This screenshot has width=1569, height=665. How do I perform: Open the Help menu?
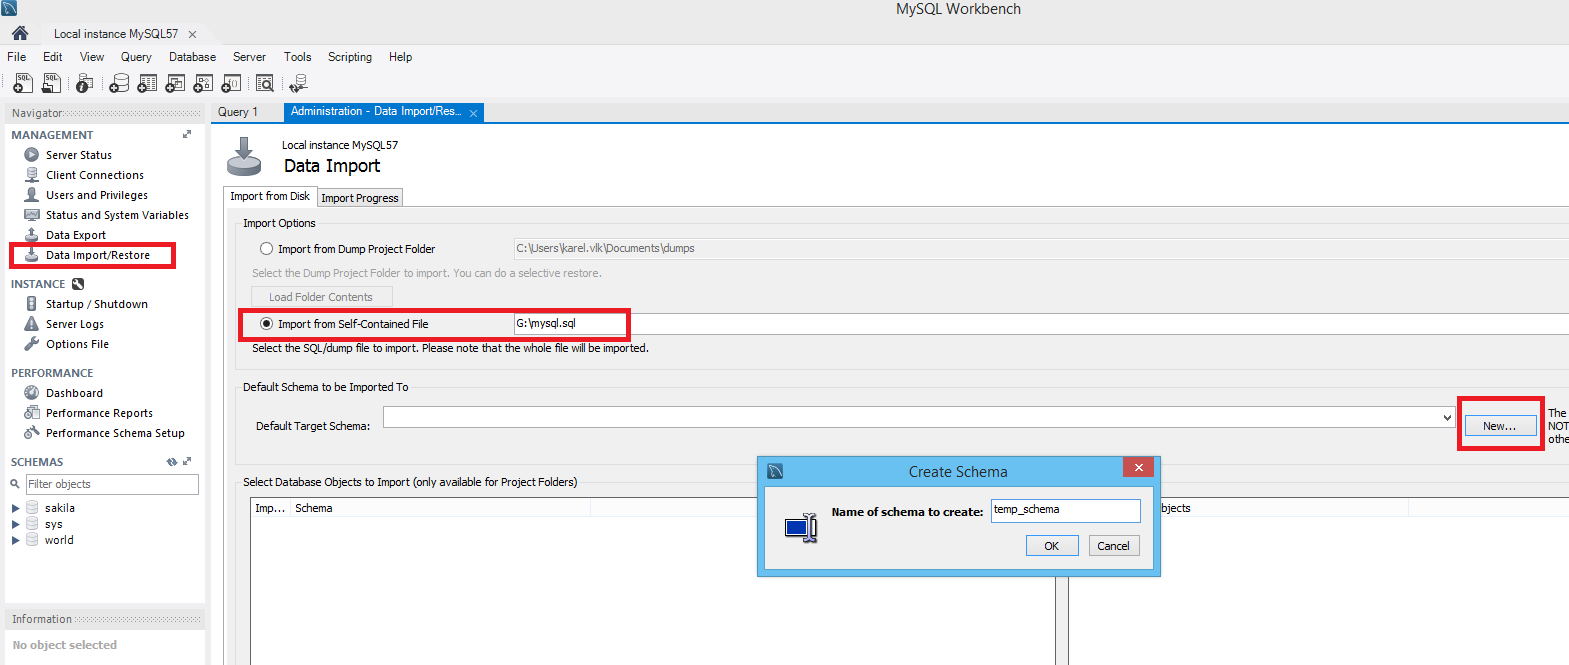[x=400, y=57]
